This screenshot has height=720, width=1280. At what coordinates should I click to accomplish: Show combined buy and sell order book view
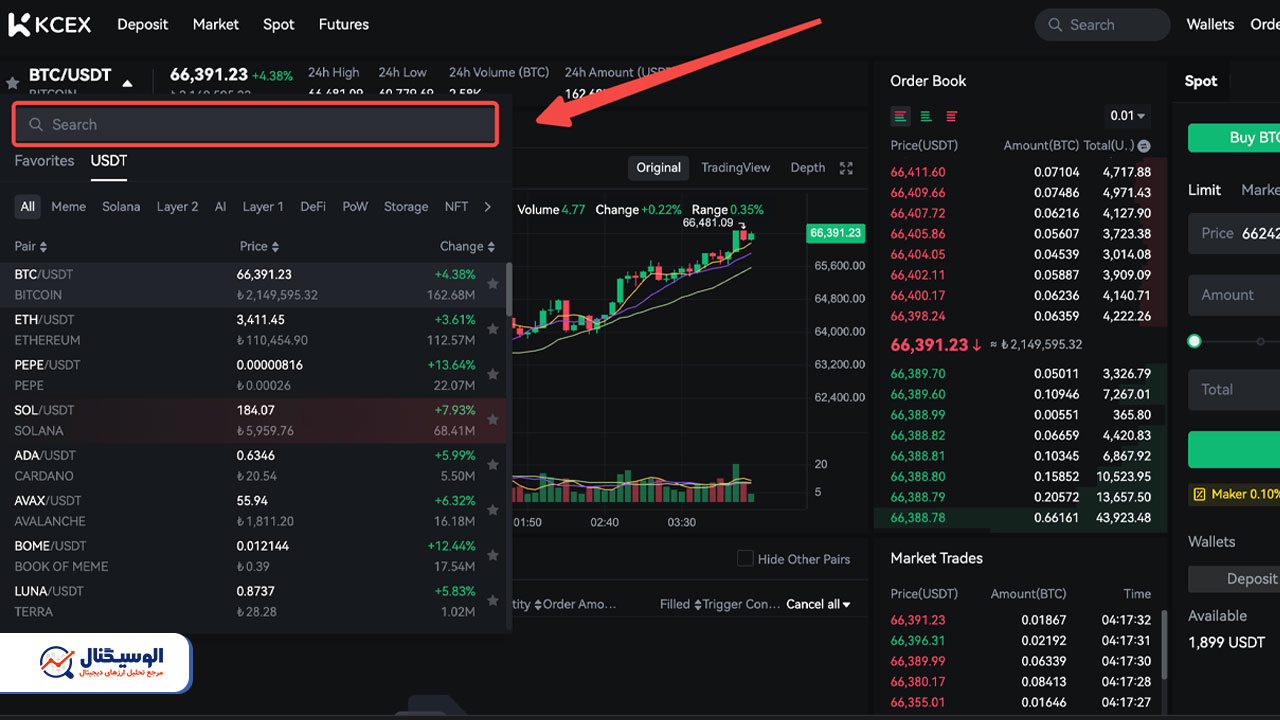[901, 116]
